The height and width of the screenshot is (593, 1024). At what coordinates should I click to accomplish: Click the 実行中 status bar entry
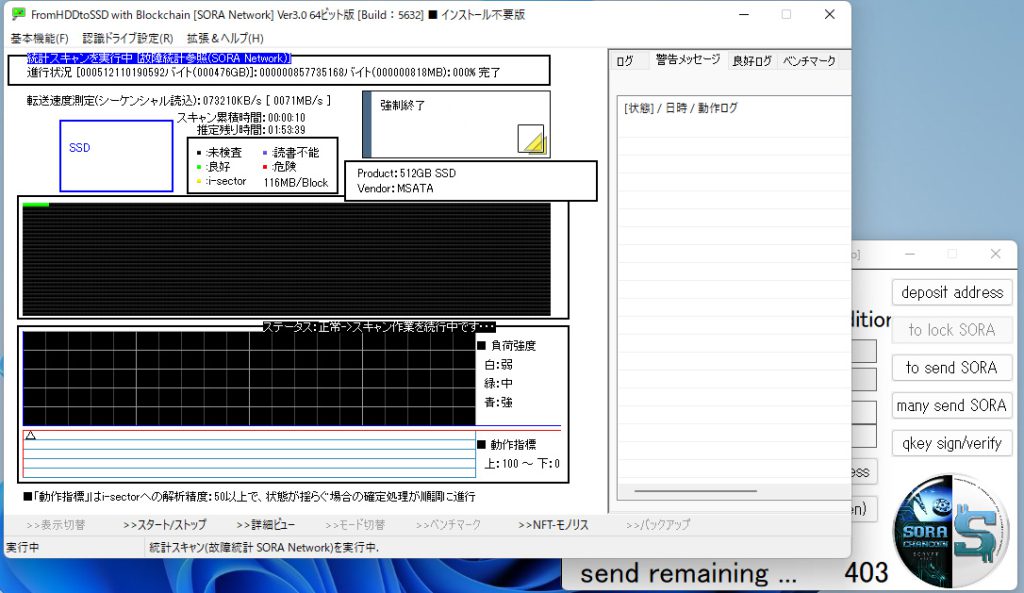(22, 547)
